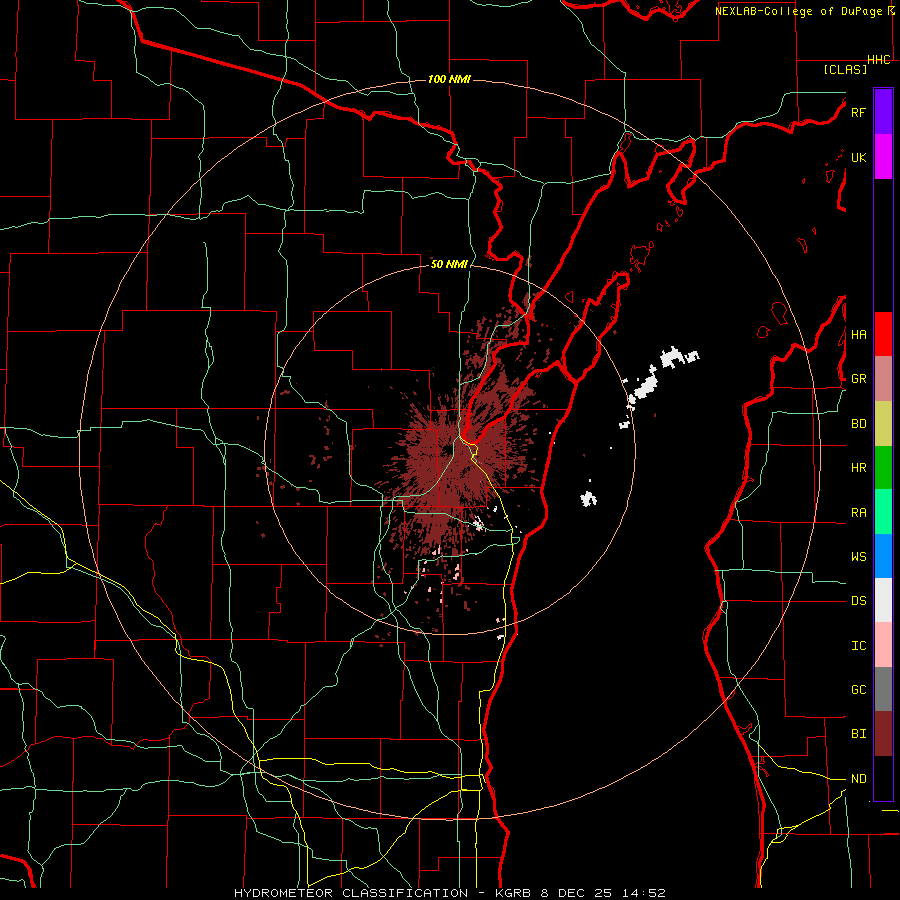Select the yellow BD legend swatch

(883, 423)
